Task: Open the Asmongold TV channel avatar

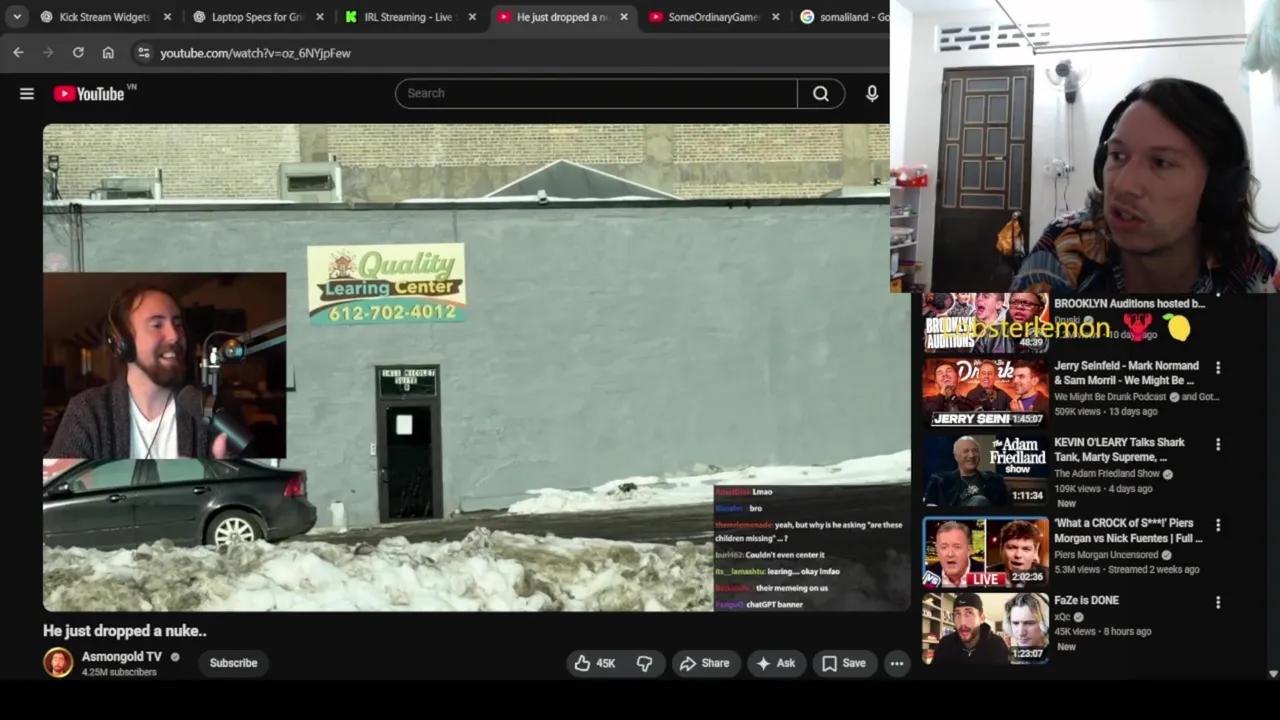Action: coord(58,663)
